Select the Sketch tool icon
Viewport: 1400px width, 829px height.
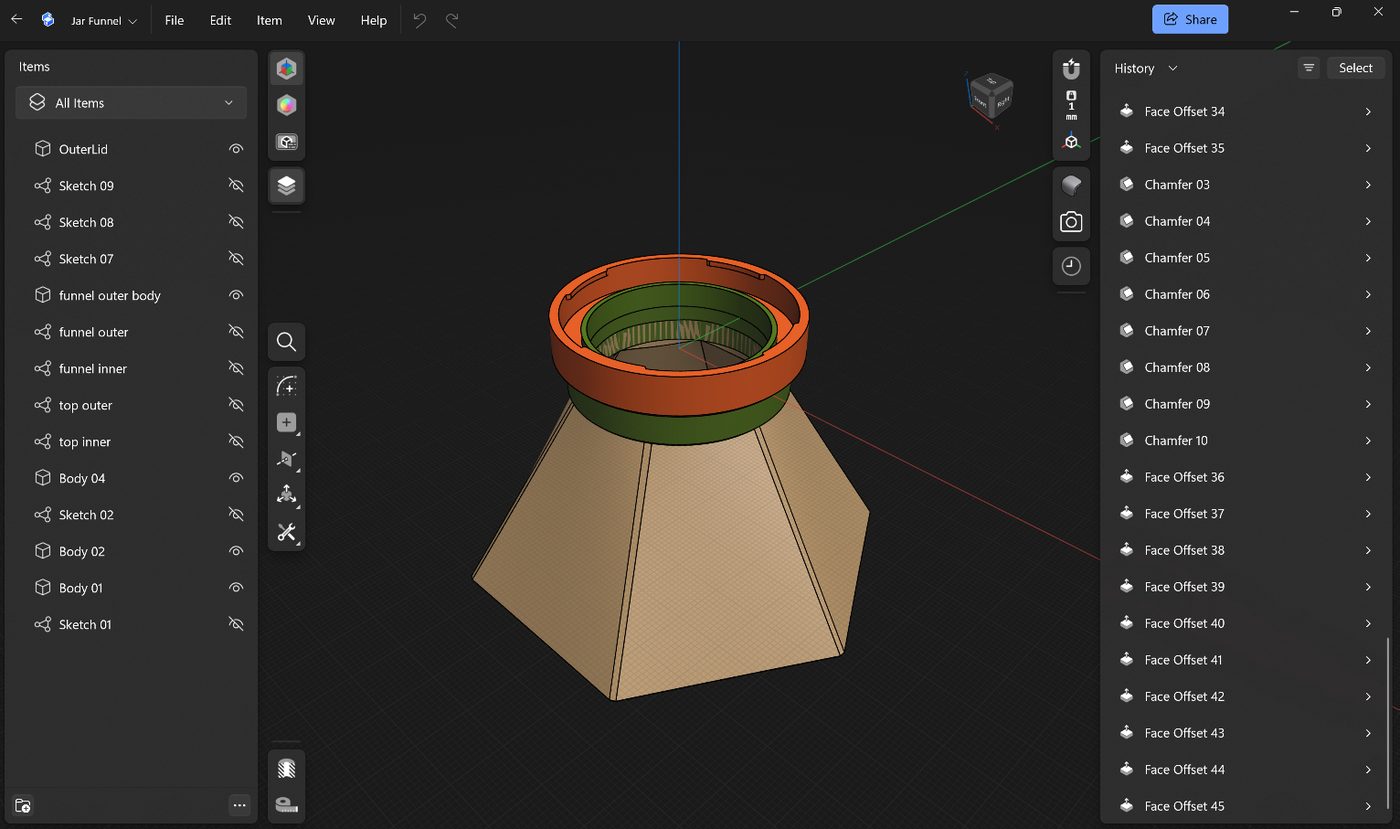coord(286,386)
